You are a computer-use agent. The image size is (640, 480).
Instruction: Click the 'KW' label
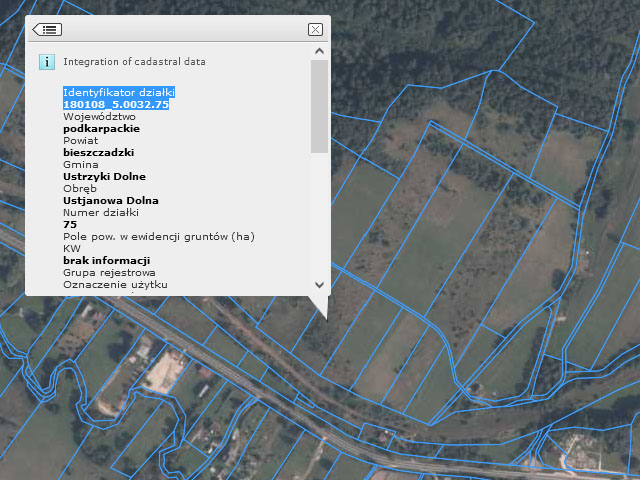[72, 249]
